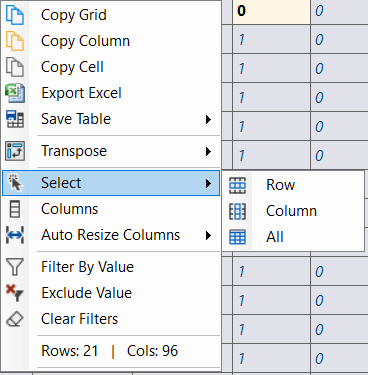This screenshot has width=368, height=375.
Task: Click the Excel export icon
Action: 15,93
